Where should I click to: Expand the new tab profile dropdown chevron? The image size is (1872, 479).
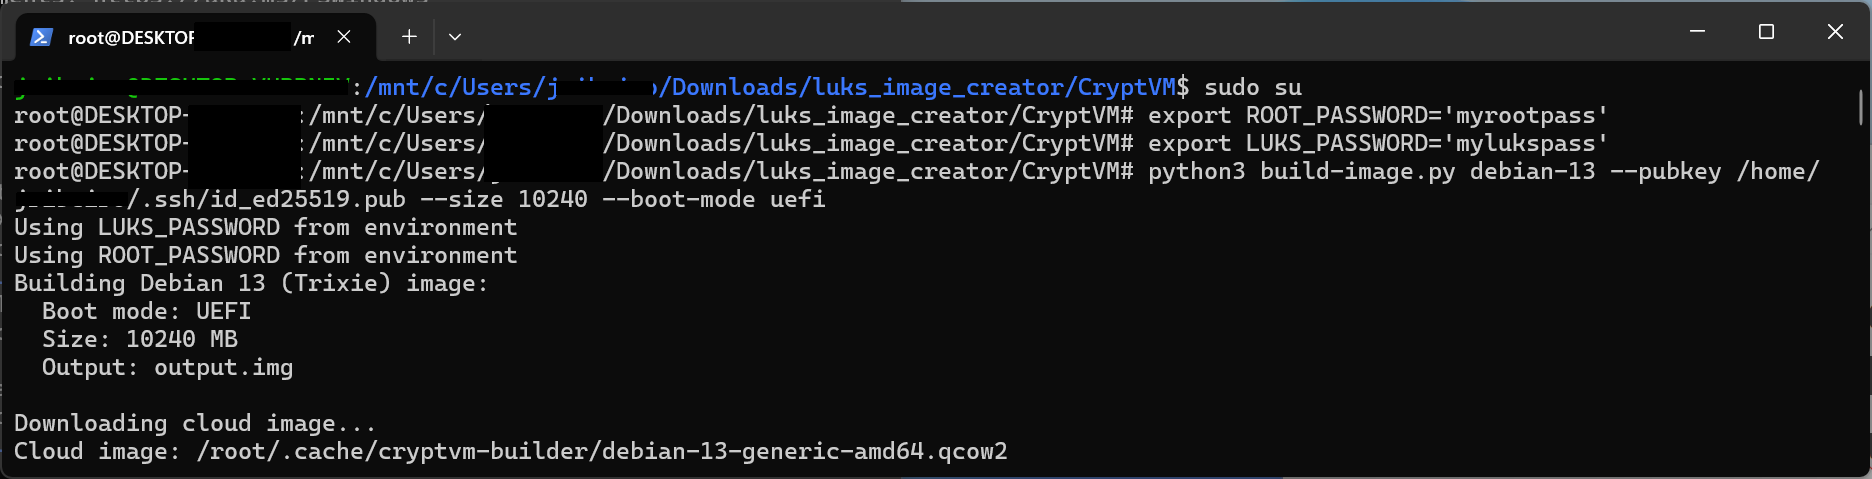tap(455, 37)
